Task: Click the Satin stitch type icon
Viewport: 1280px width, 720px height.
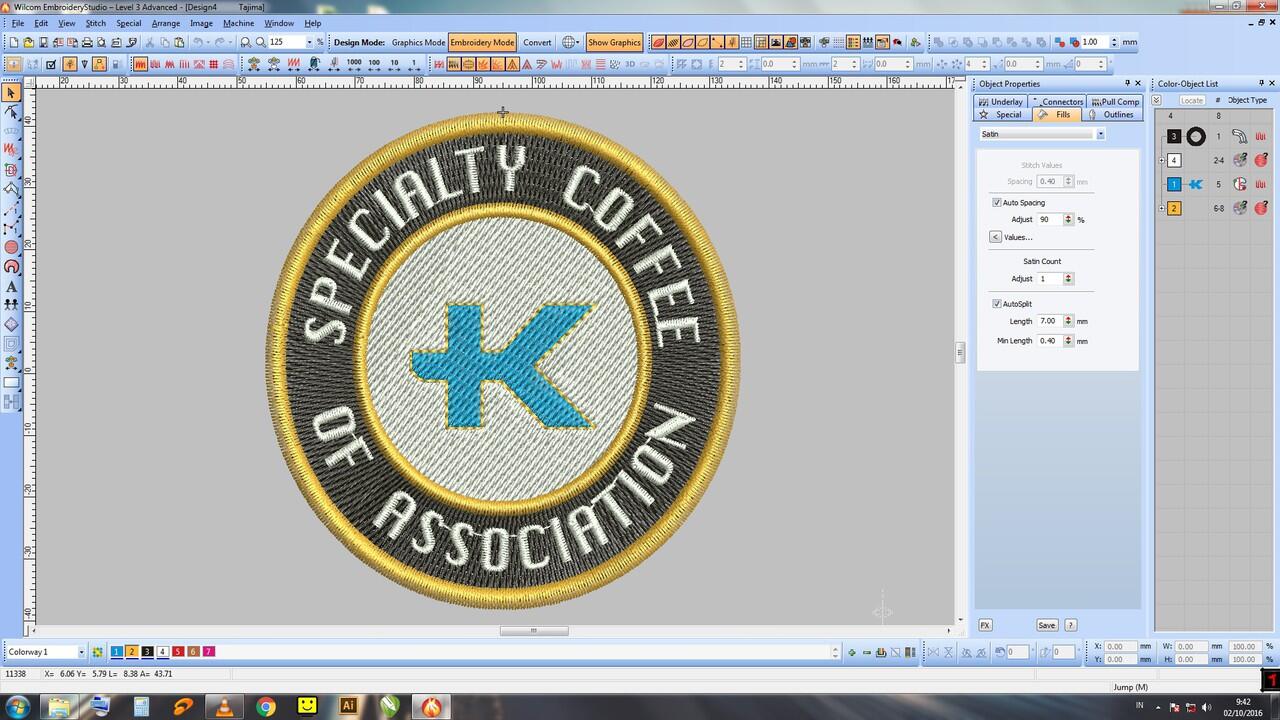Action: pyautogui.click(x=140, y=63)
